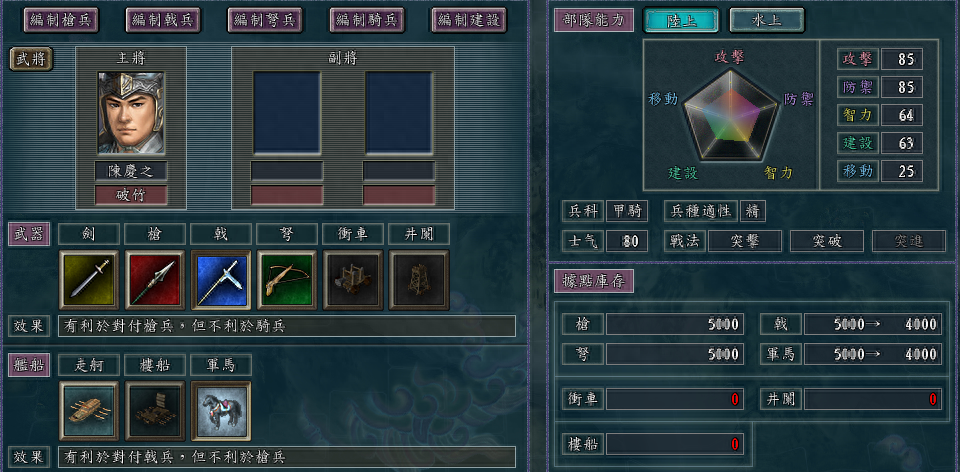Screen dimensions: 960x472
Task: Click the 編制槍兵 button
Action: point(61,20)
